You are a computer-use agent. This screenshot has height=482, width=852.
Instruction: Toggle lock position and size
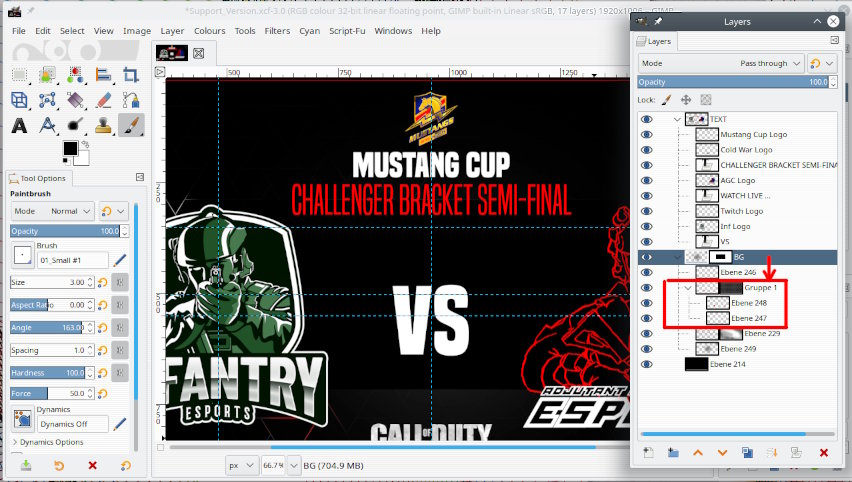tap(686, 100)
